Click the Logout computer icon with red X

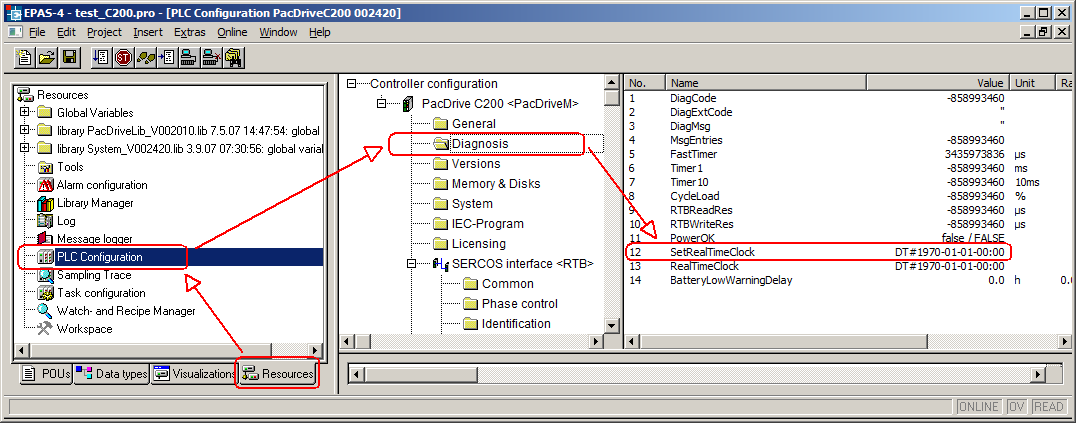click(211, 57)
